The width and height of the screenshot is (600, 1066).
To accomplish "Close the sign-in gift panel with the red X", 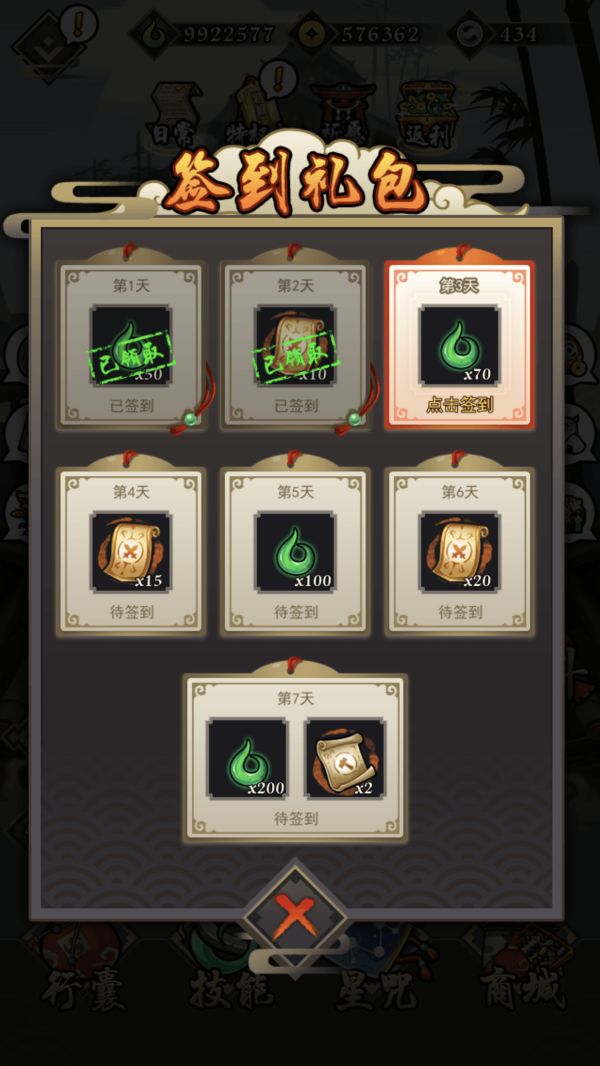I will (x=295, y=918).
